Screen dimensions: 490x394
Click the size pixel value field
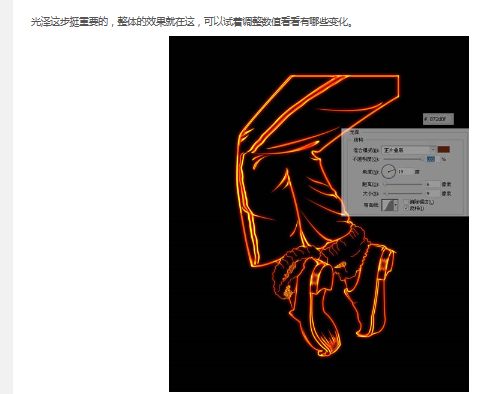tap(432, 193)
